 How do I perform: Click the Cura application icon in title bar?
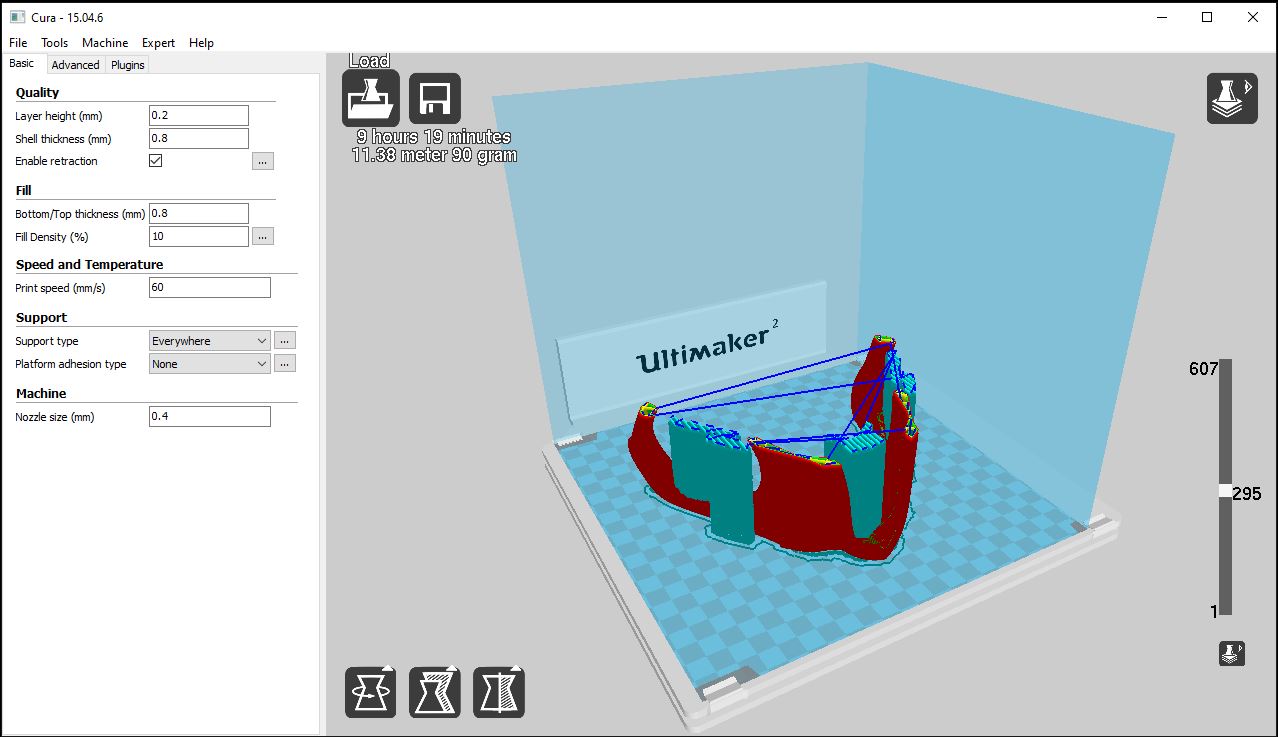(17, 17)
